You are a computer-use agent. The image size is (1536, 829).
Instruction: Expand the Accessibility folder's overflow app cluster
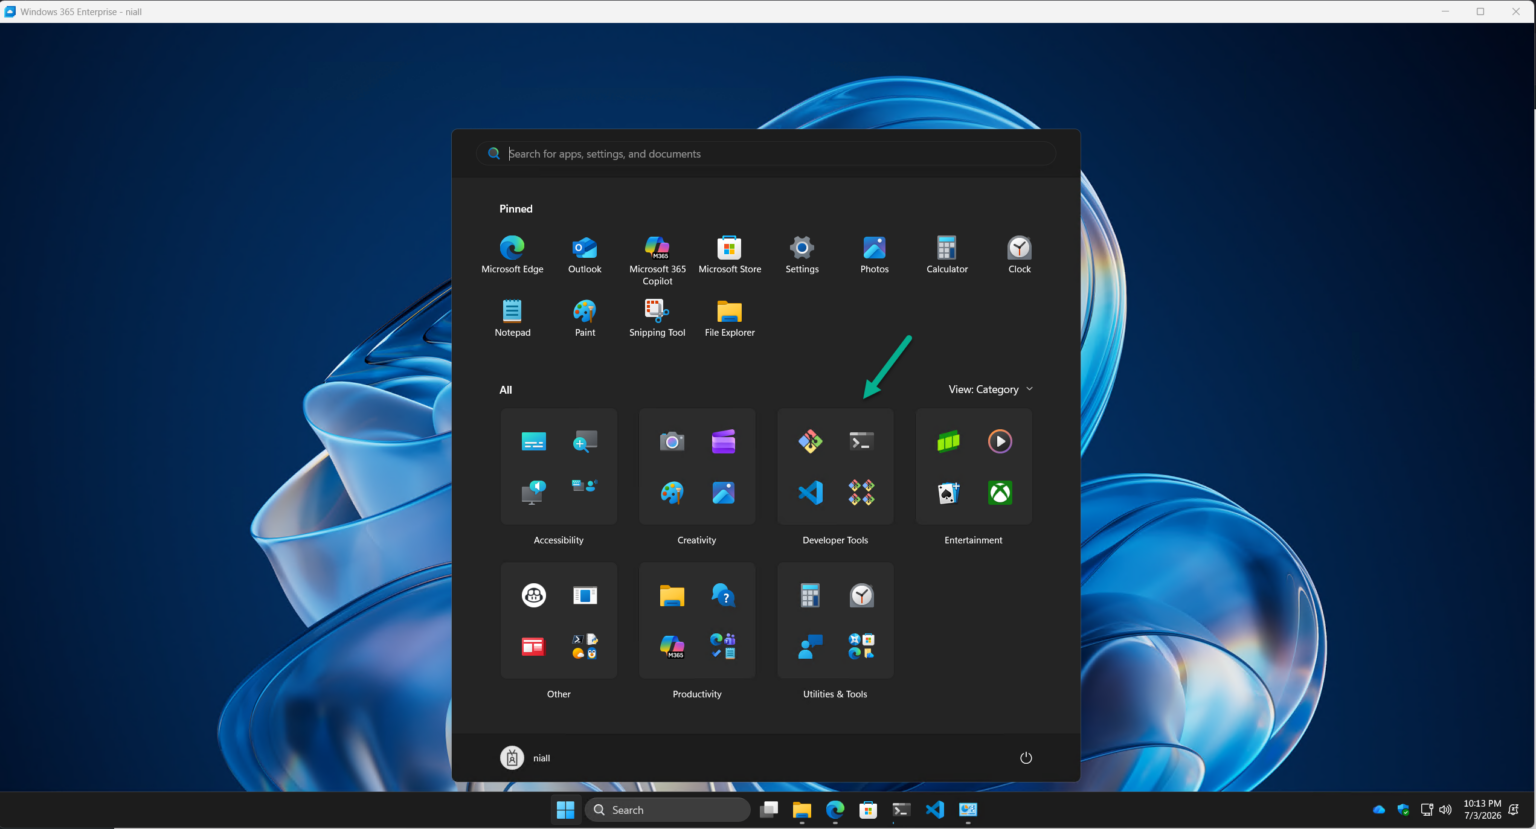click(585, 486)
